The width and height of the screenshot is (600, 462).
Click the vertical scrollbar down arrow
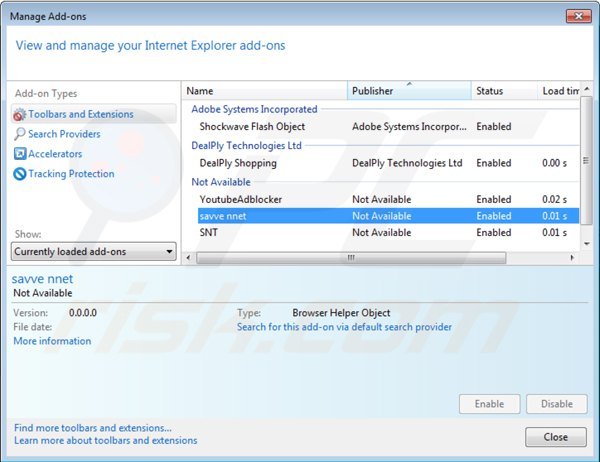point(586,244)
